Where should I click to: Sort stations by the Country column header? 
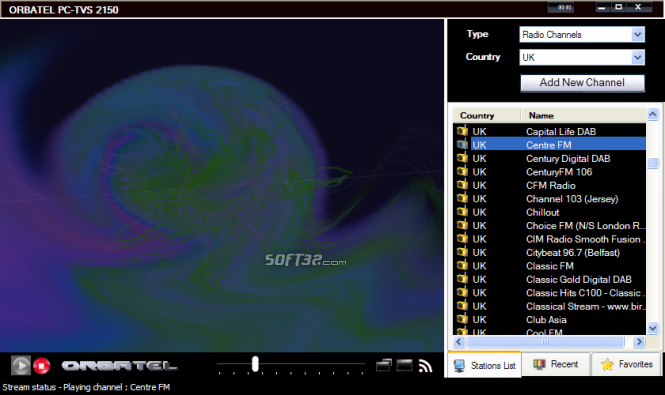[x=487, y=115]
